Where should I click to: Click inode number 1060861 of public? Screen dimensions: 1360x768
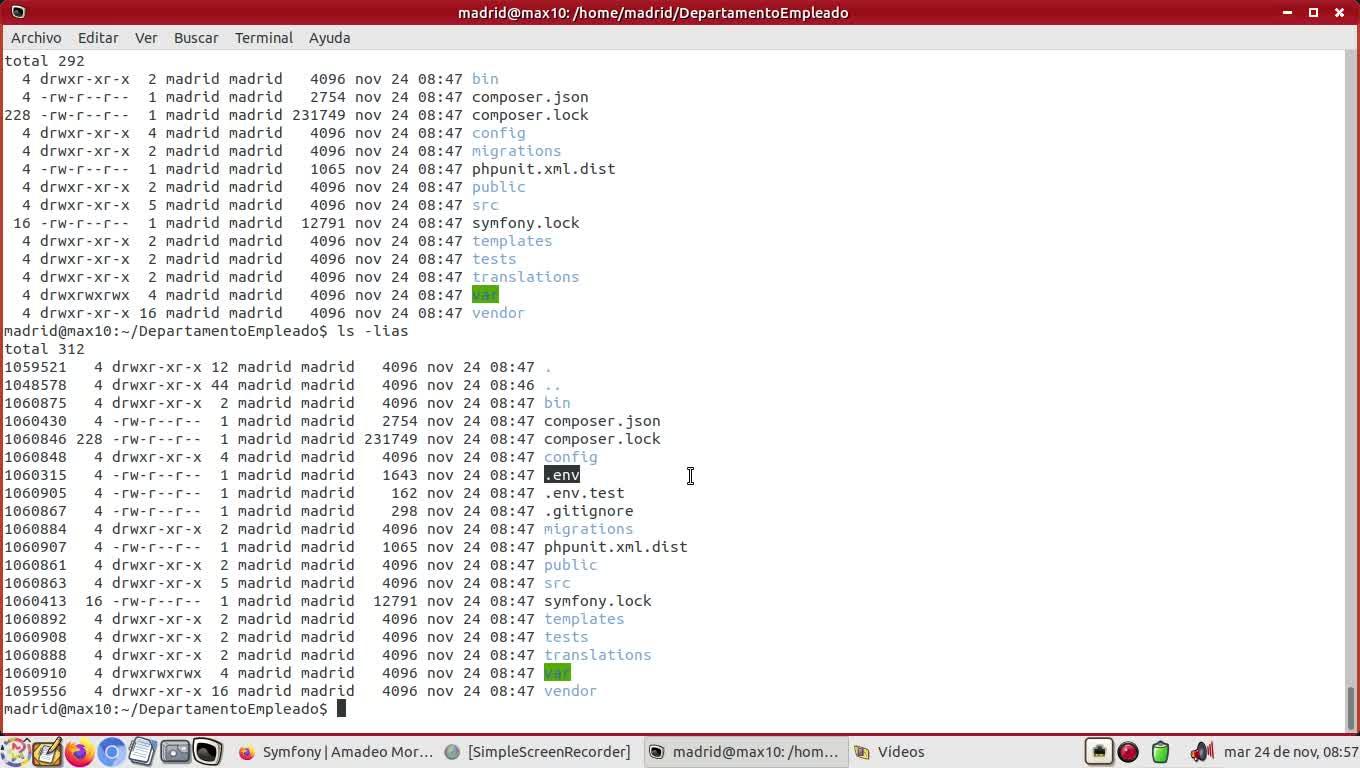(x=35, y=565)
